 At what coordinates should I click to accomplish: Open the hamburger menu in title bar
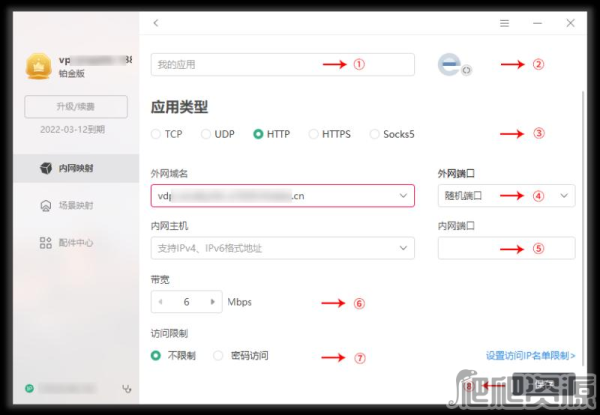504,22
